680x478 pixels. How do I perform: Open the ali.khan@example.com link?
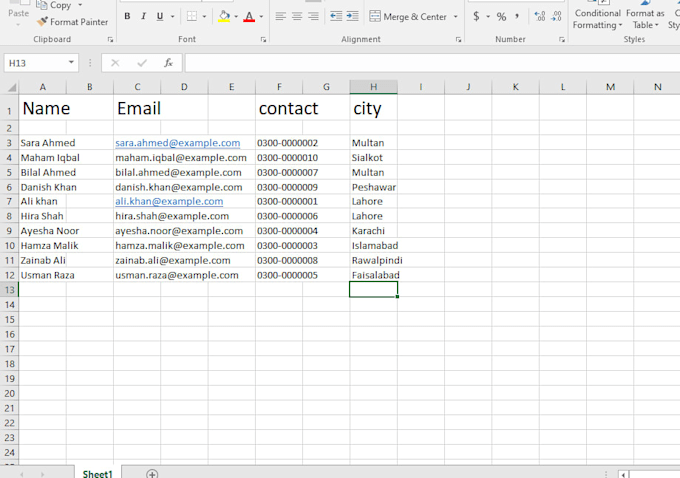169,201
